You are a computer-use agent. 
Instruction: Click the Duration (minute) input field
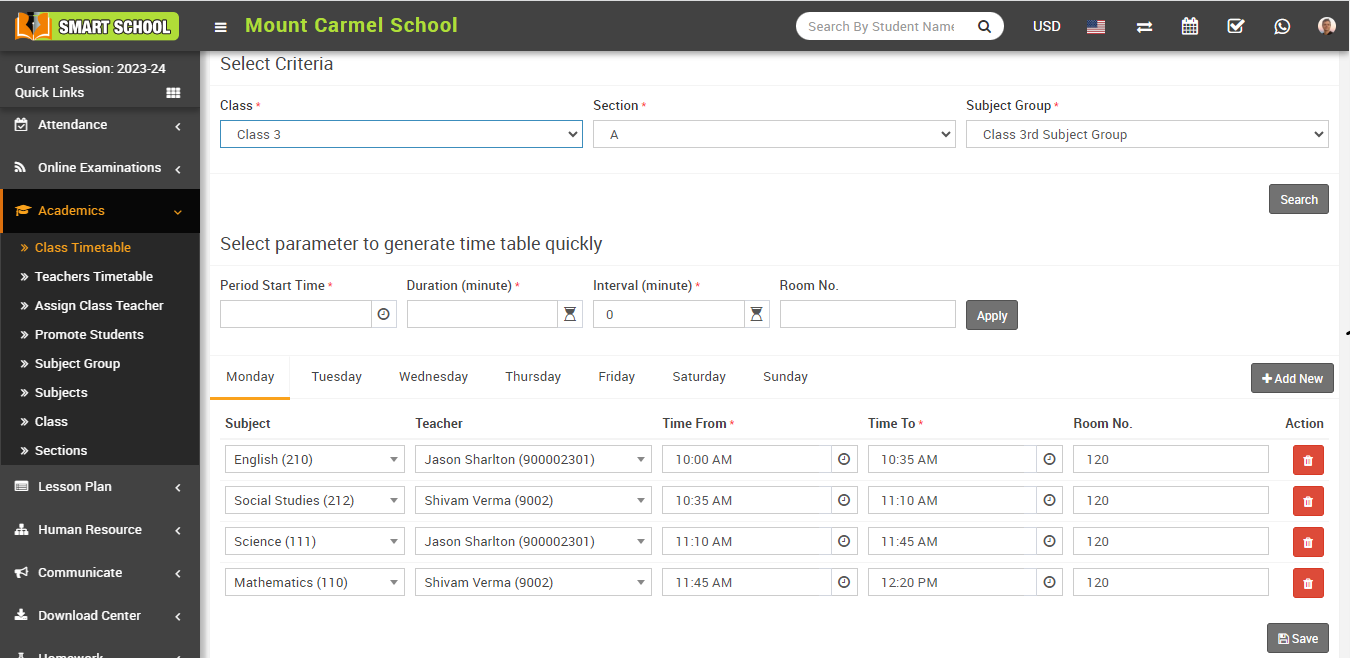(x=481, y=314)
